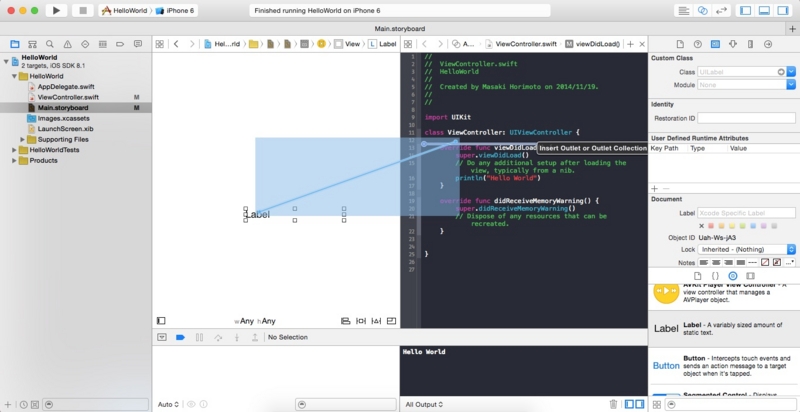This screenshot has height=412, width=800.
Task: Add an assistant editor pane
Action: point(630,44)
